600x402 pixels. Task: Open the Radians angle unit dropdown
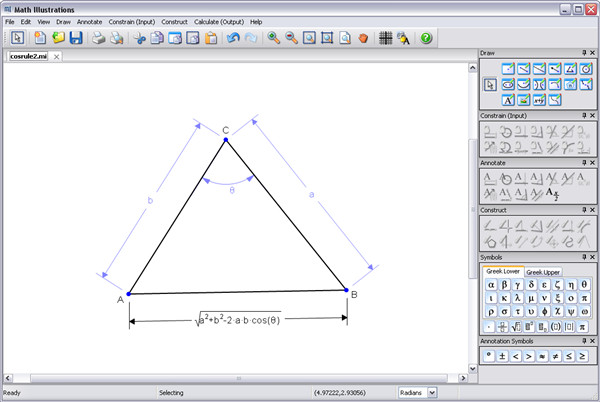432,393
